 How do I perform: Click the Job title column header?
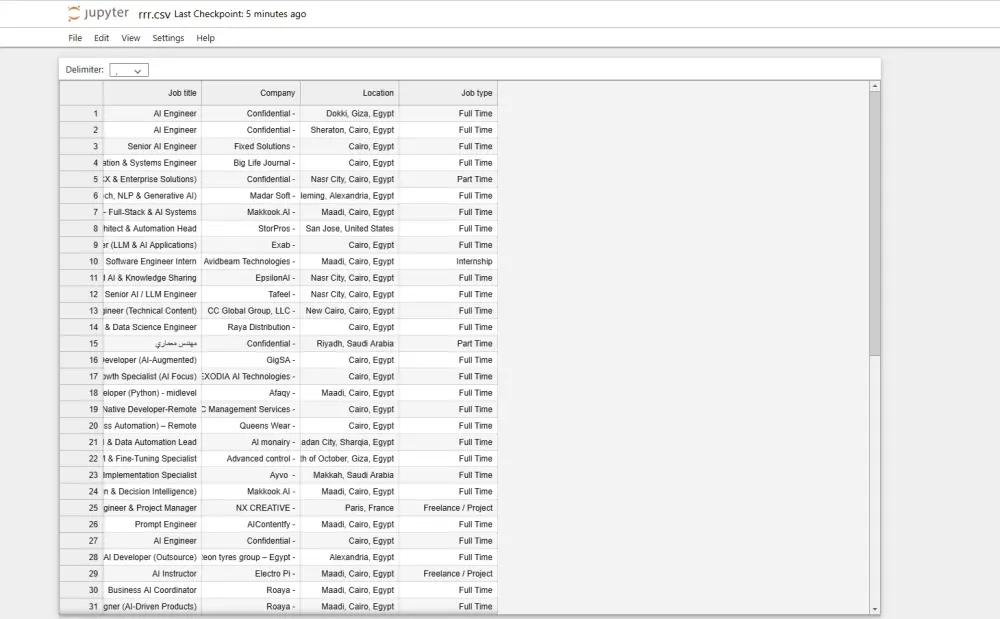click(x=152, y=93)
